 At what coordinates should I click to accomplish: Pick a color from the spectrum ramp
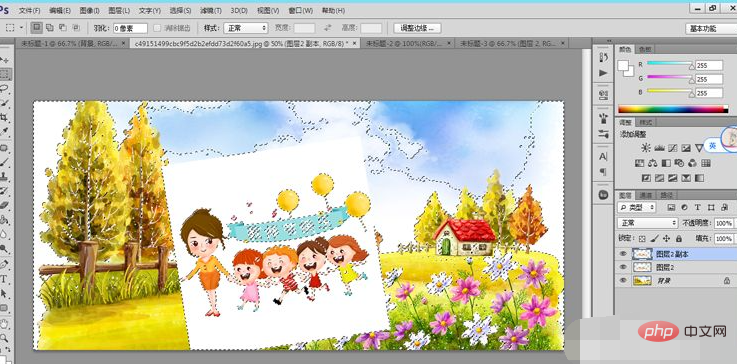(x=673, y=109)
